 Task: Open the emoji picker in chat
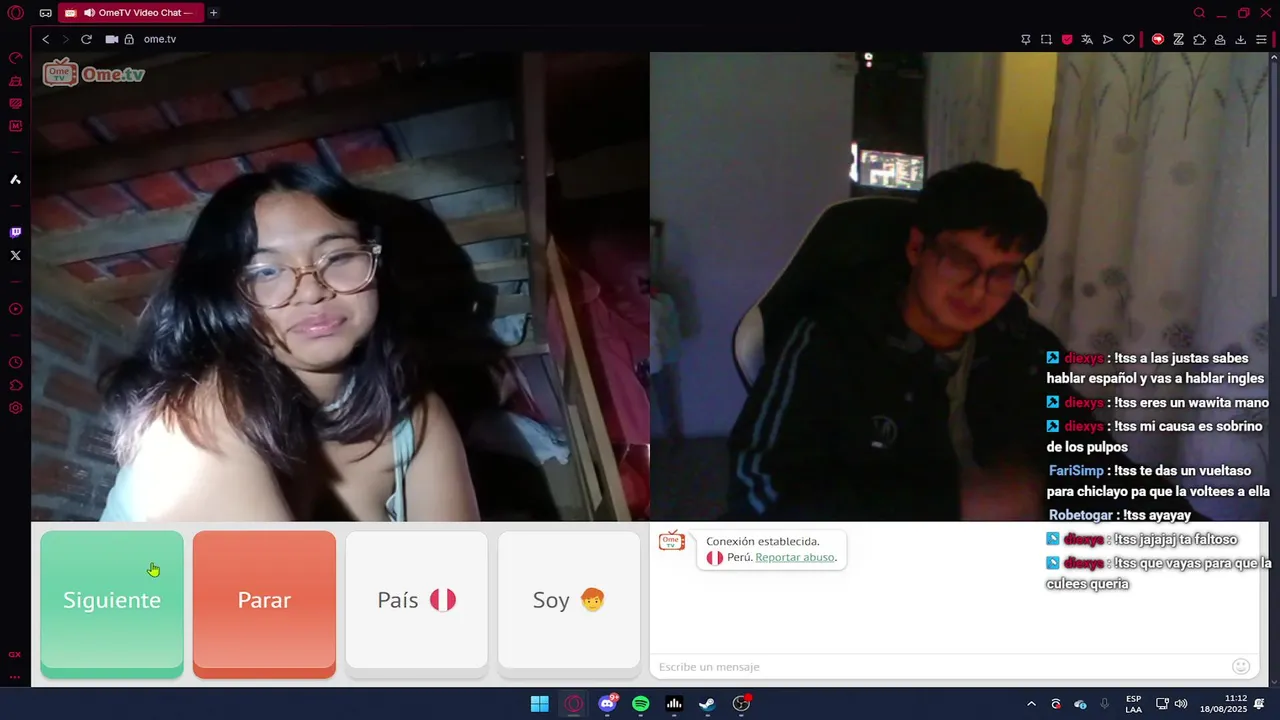tap(1241, 666)
